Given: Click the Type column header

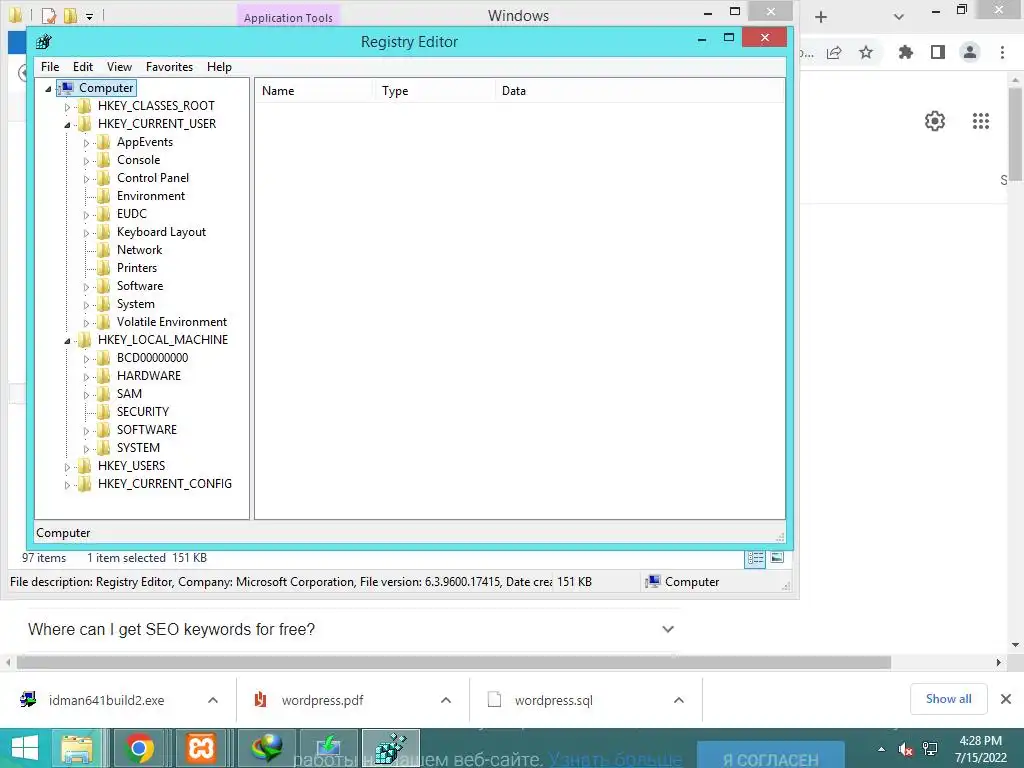Looking at the screenshot, I should (434, 91).
